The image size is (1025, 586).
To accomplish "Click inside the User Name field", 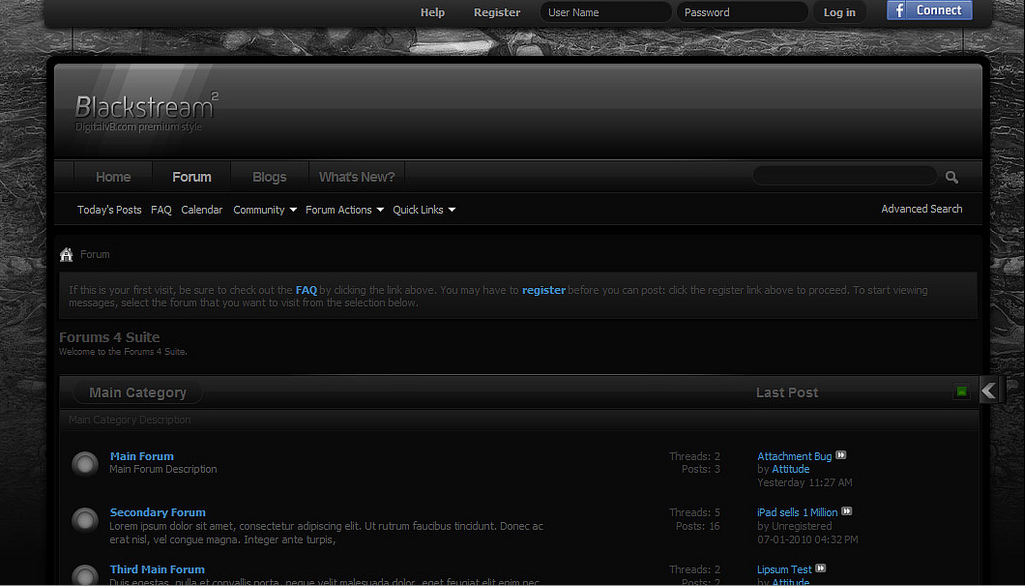I will (604, 12).
